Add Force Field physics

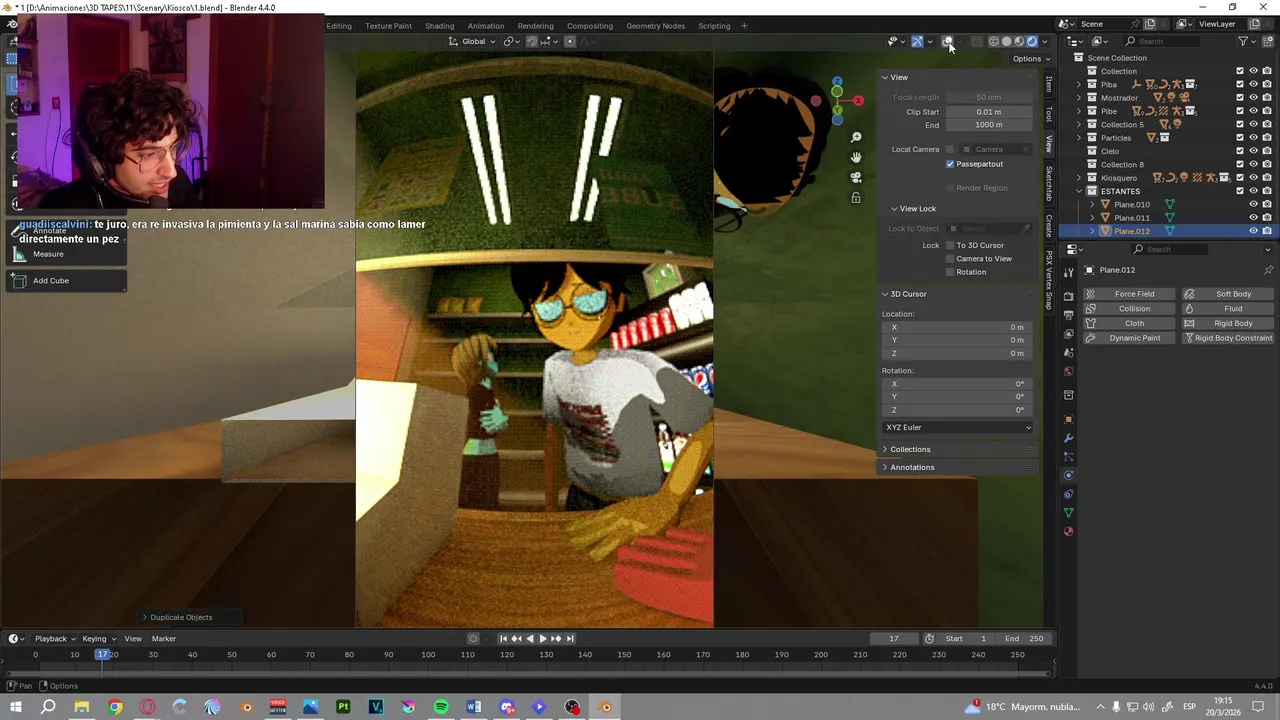point(1130,294)
